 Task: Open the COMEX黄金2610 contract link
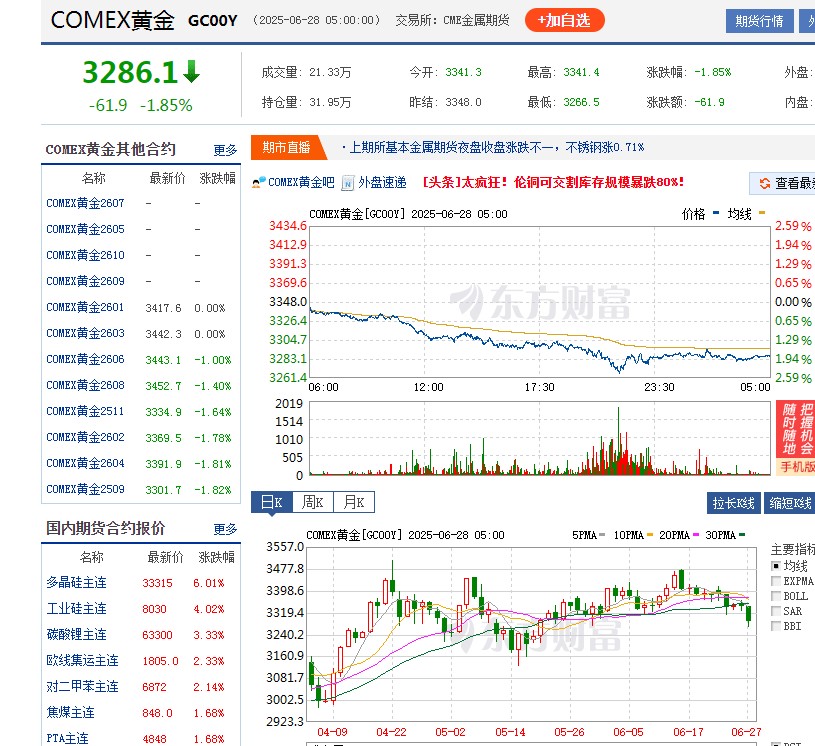click(85, 255)
